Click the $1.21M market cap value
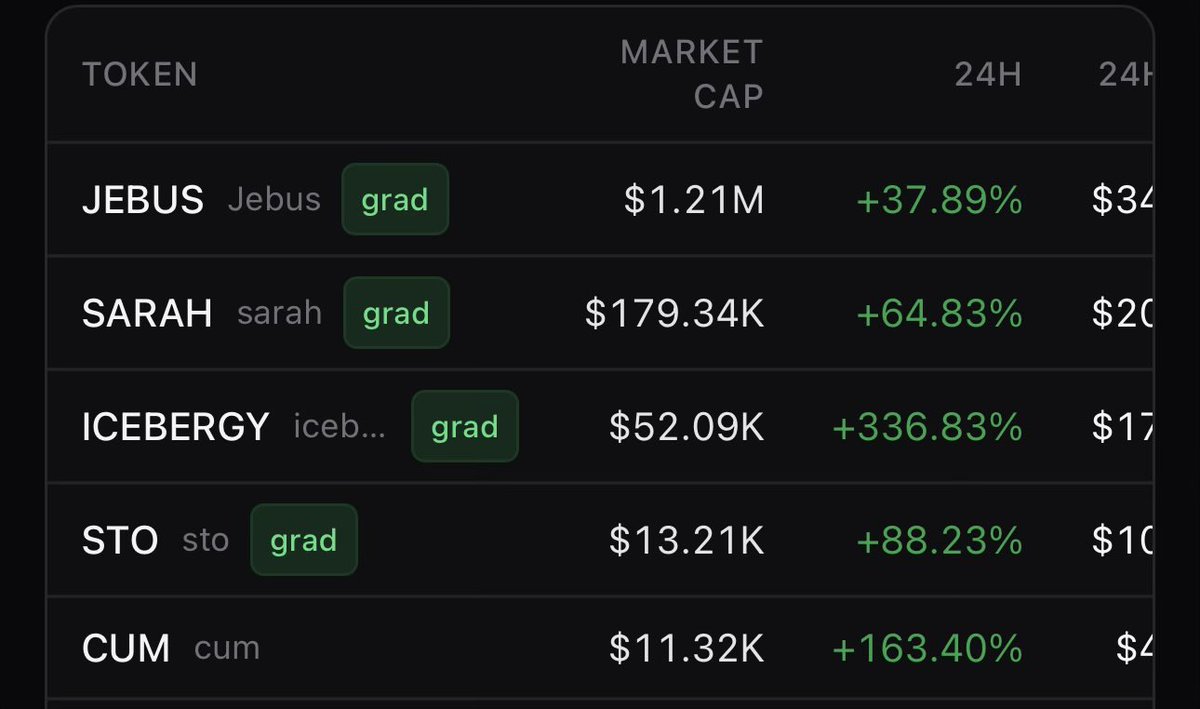The width and height of the screenshot is (1200, 709). (x=694, y=200)
